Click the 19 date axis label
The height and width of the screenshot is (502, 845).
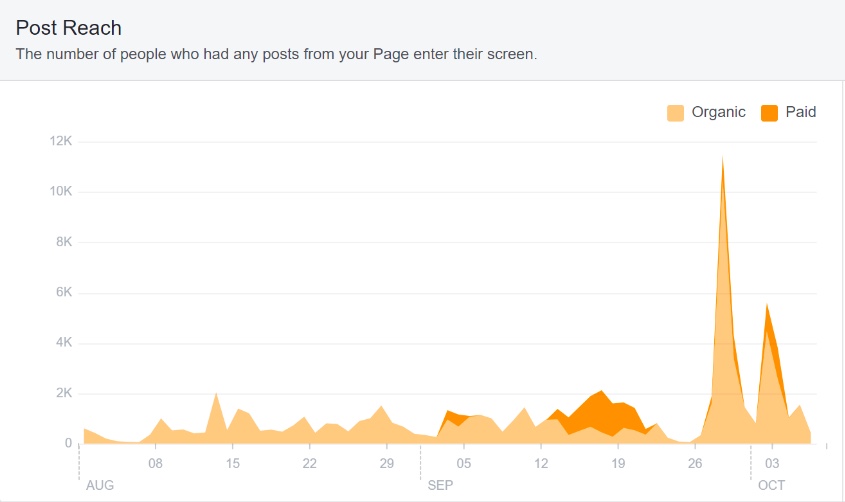618,463
